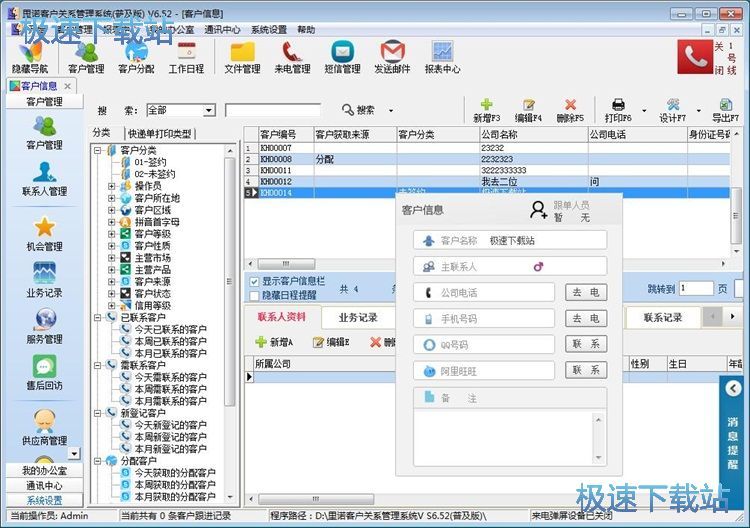This screenshot has height=528, width=750.
Task: Select 今天已联系的客户 tree item
Action: point(170,330)
